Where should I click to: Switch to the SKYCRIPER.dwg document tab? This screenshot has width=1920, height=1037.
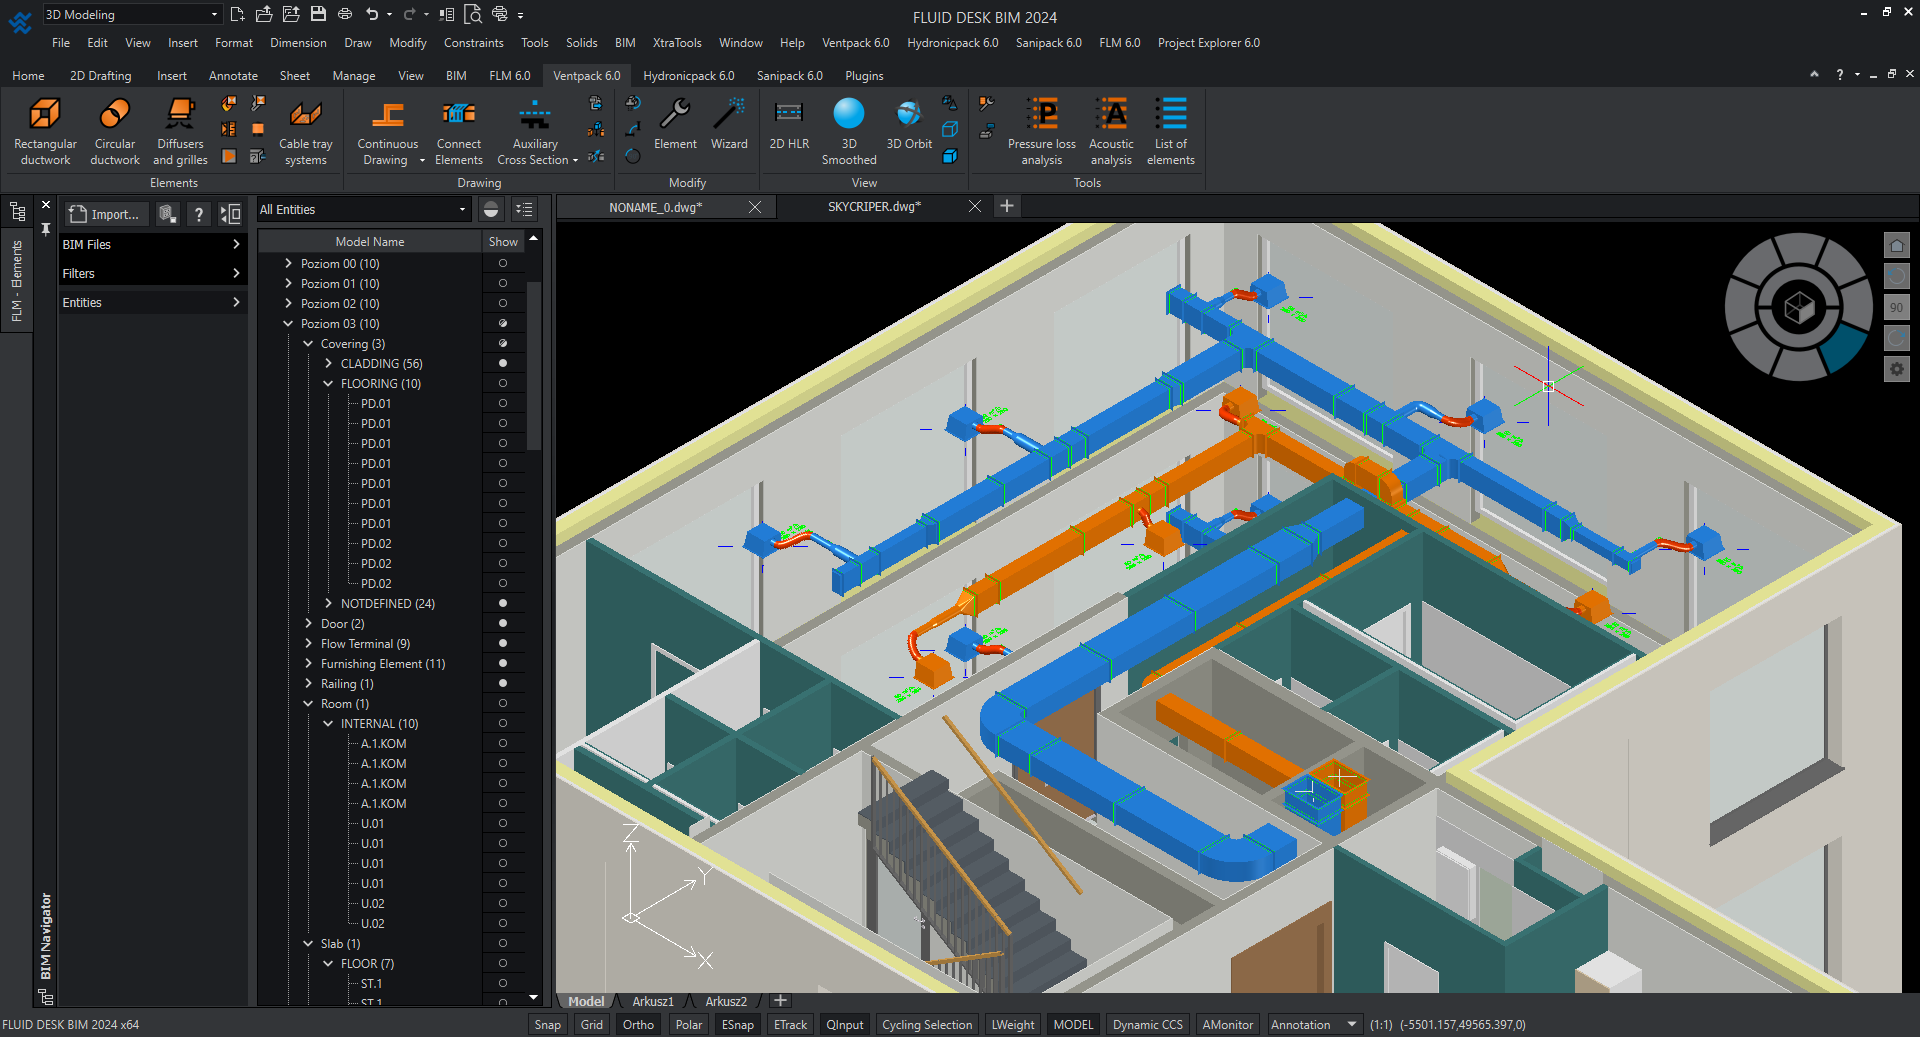pyautogui.click(x=874, y=207)
